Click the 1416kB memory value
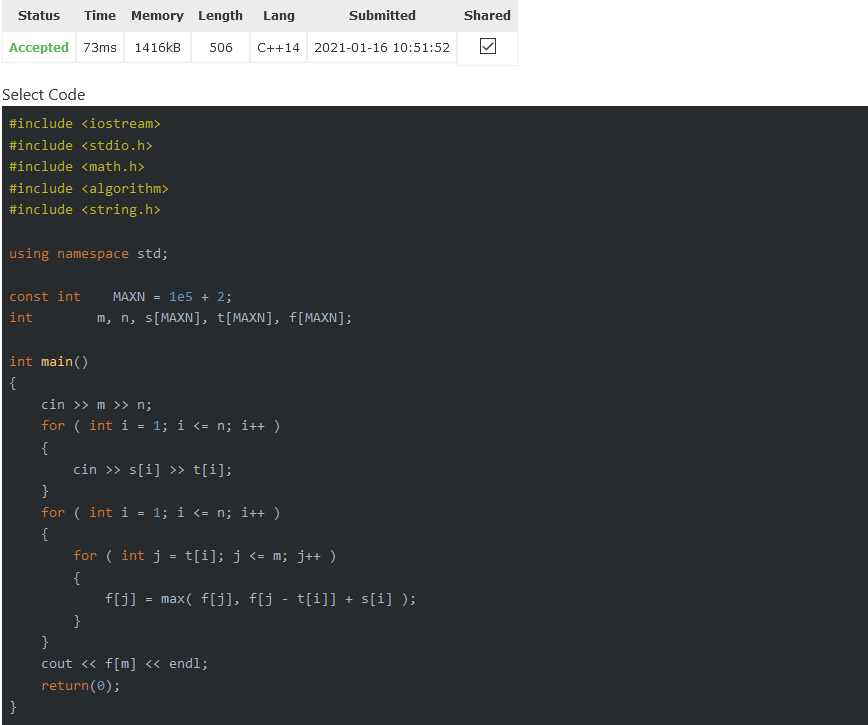 (157, 47)
